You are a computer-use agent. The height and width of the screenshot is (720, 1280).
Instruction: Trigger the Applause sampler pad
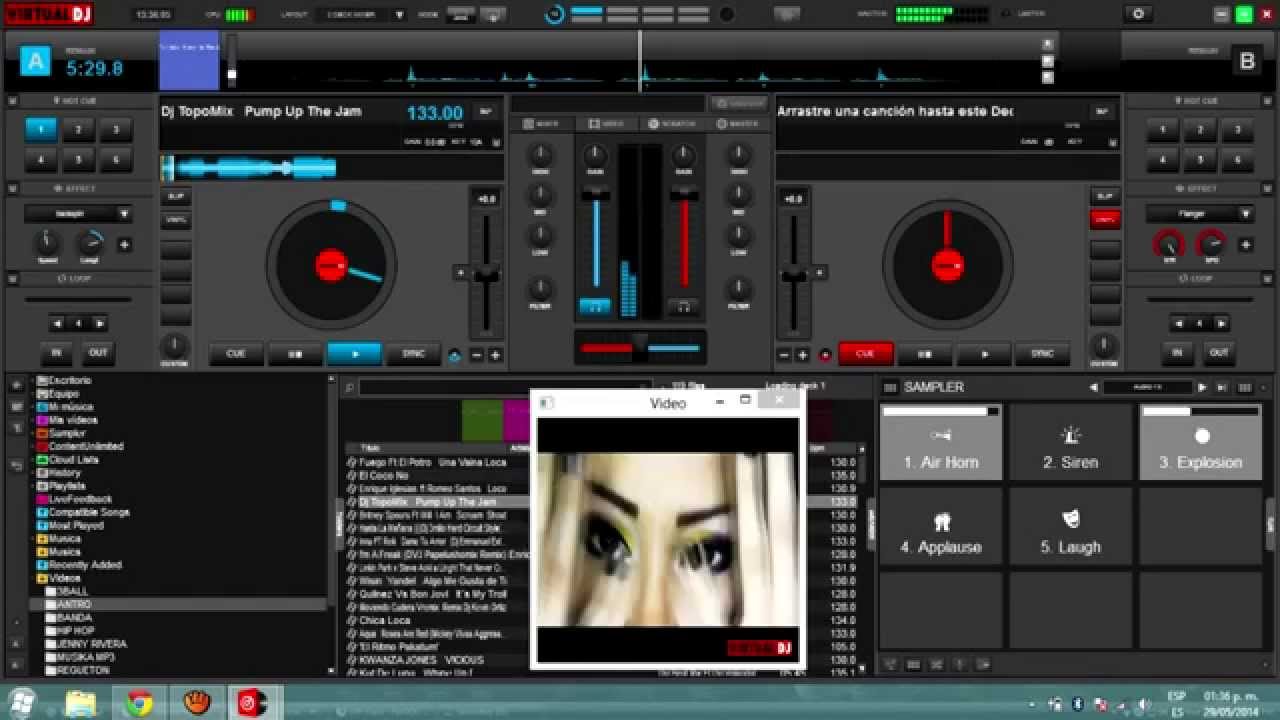pyautogui.click(x=941, y=527)
